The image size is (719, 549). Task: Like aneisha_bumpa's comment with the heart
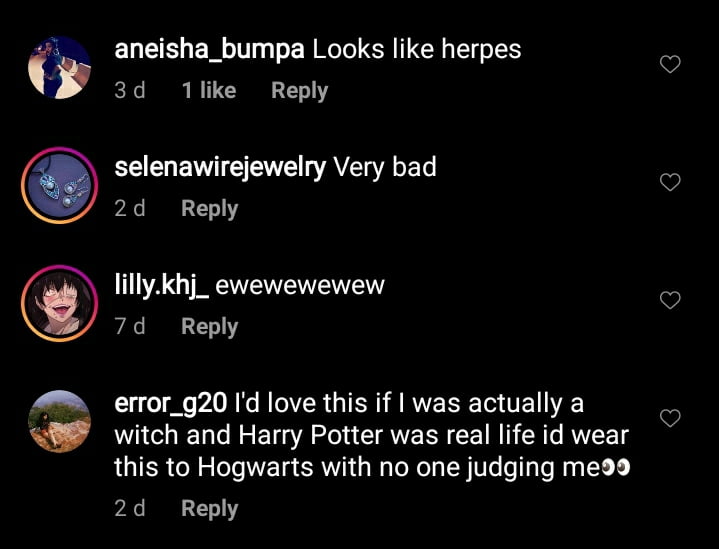coord(671,65)
